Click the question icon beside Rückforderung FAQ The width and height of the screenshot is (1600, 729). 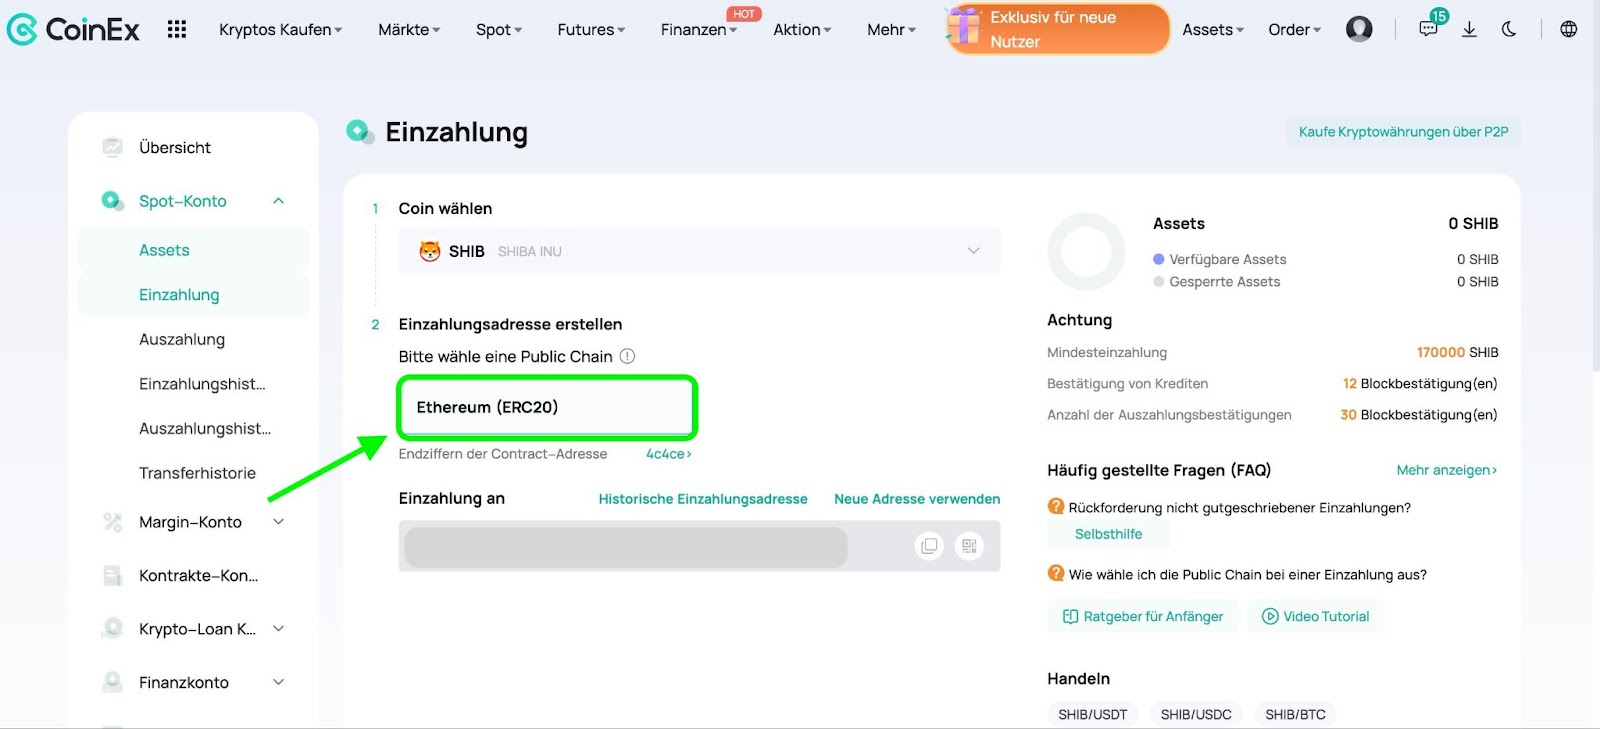point(1056,507)
